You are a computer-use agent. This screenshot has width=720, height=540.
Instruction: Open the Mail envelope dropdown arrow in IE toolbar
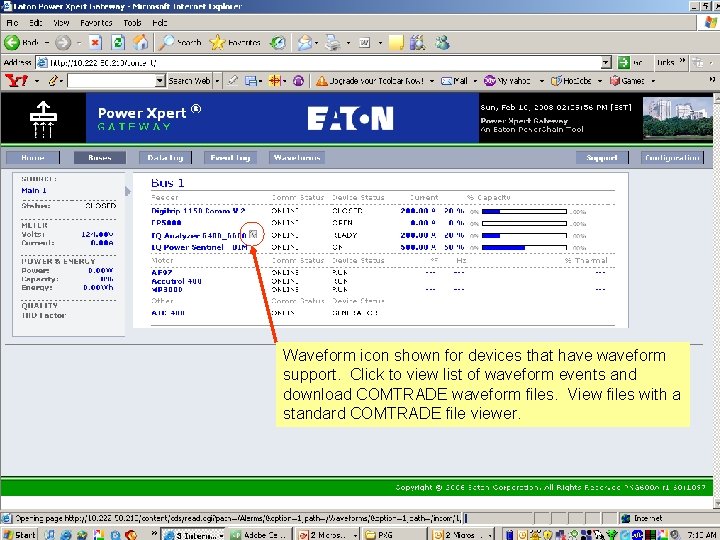pos(316,43)
